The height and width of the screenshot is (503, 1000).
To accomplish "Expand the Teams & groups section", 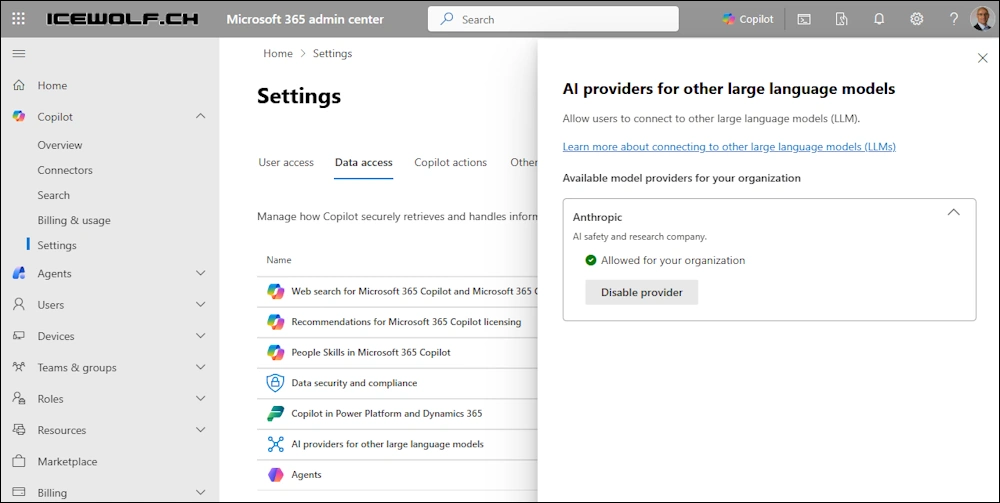I will pos(200,368).
